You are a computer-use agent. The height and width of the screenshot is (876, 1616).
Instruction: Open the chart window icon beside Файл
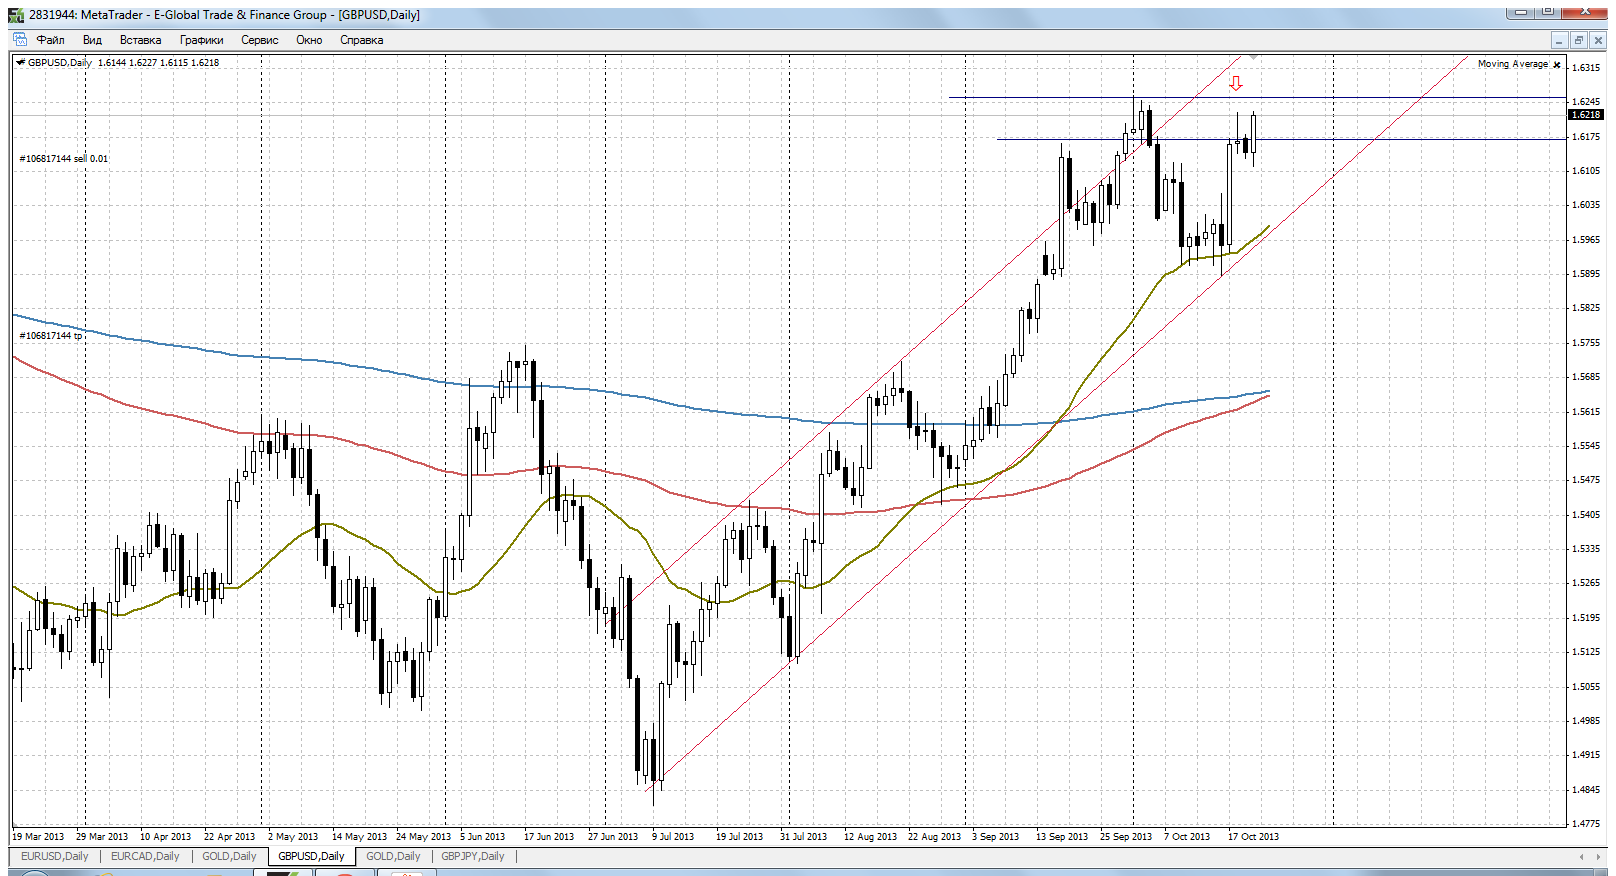pyautogui.click(x=20, y=40)
